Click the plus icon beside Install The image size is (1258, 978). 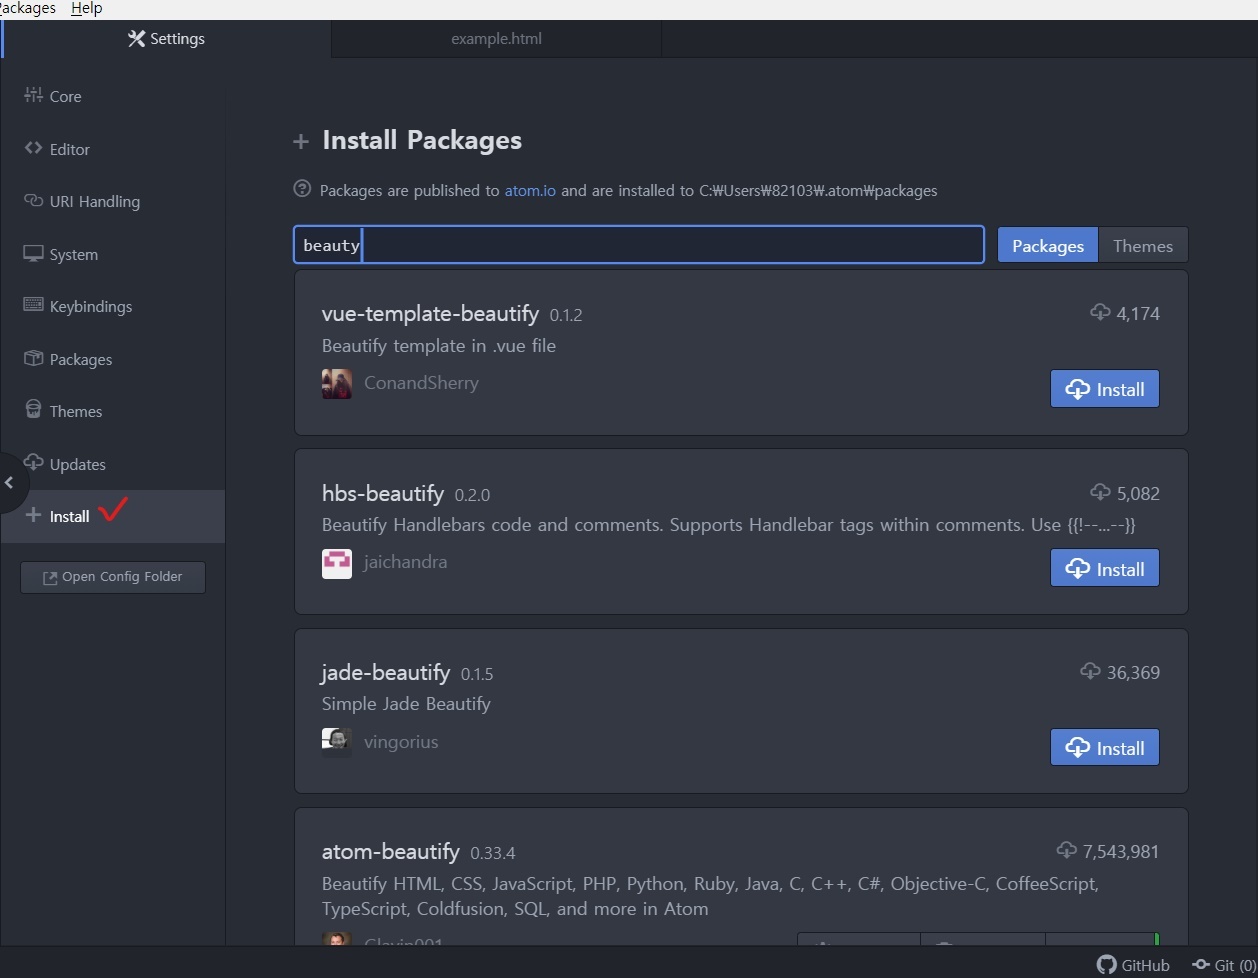pyautogui.click(x=34, y=515)
